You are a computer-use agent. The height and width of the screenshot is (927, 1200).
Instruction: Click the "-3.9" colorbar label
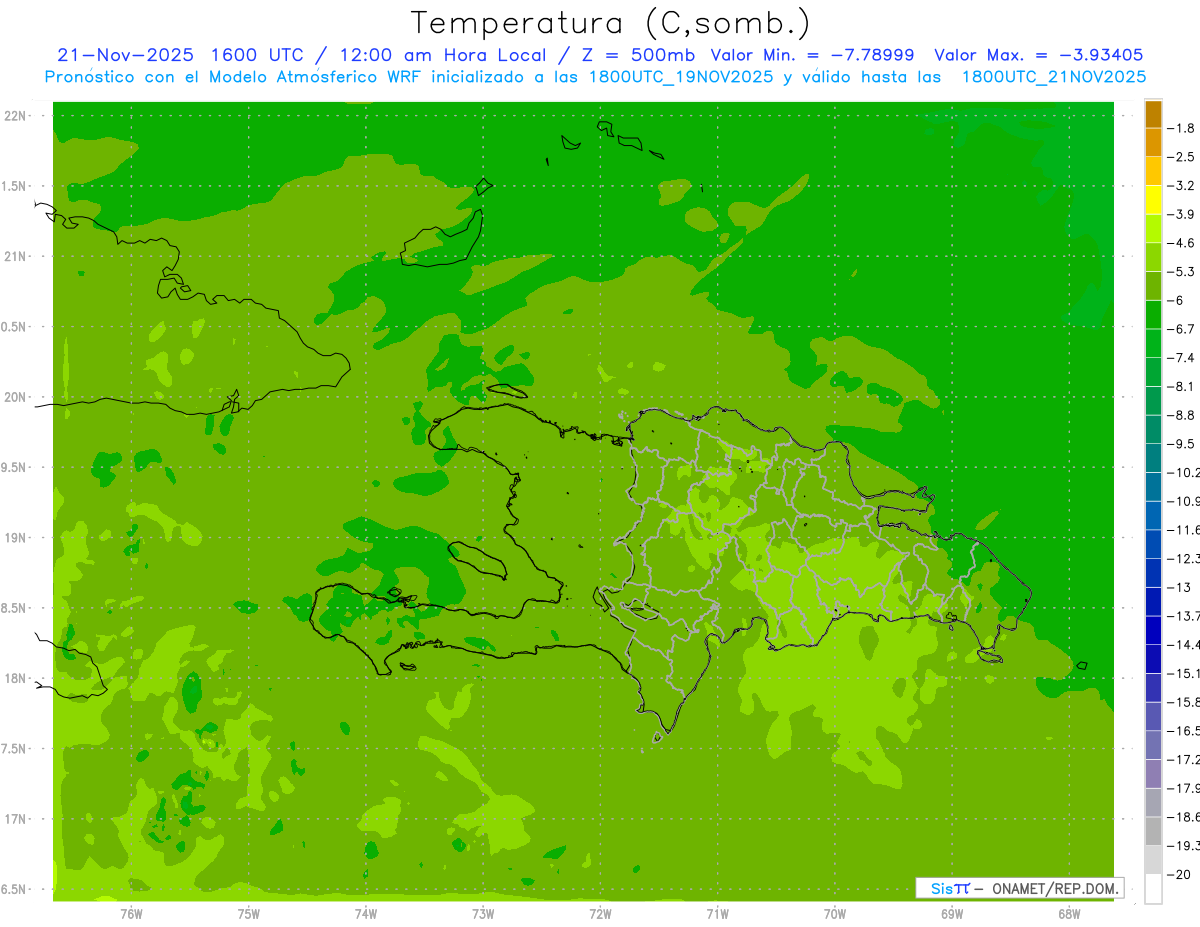tap(1182, 214)
